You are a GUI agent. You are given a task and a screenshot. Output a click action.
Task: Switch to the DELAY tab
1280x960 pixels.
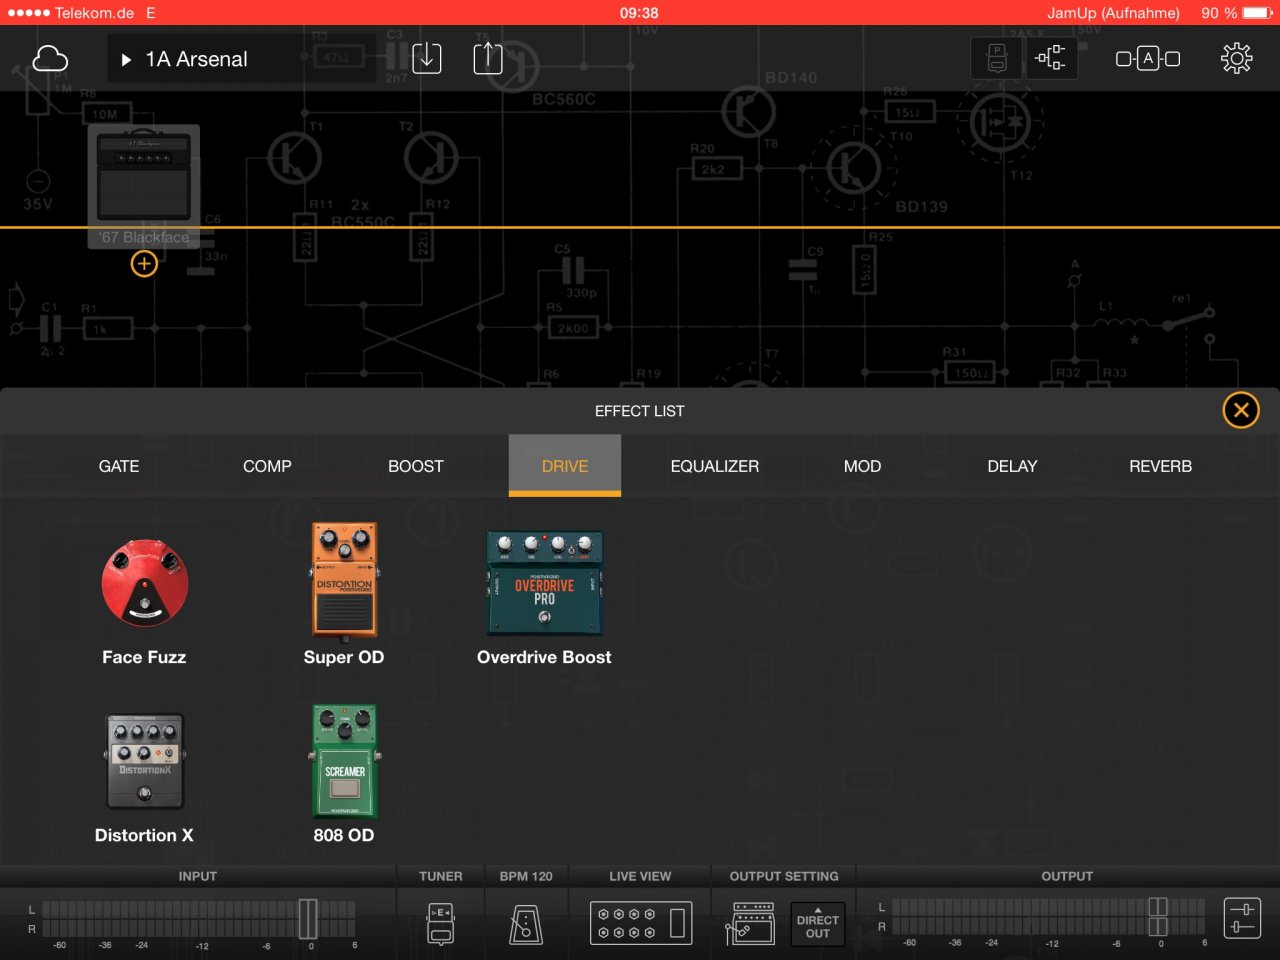tap(1012, 466)
